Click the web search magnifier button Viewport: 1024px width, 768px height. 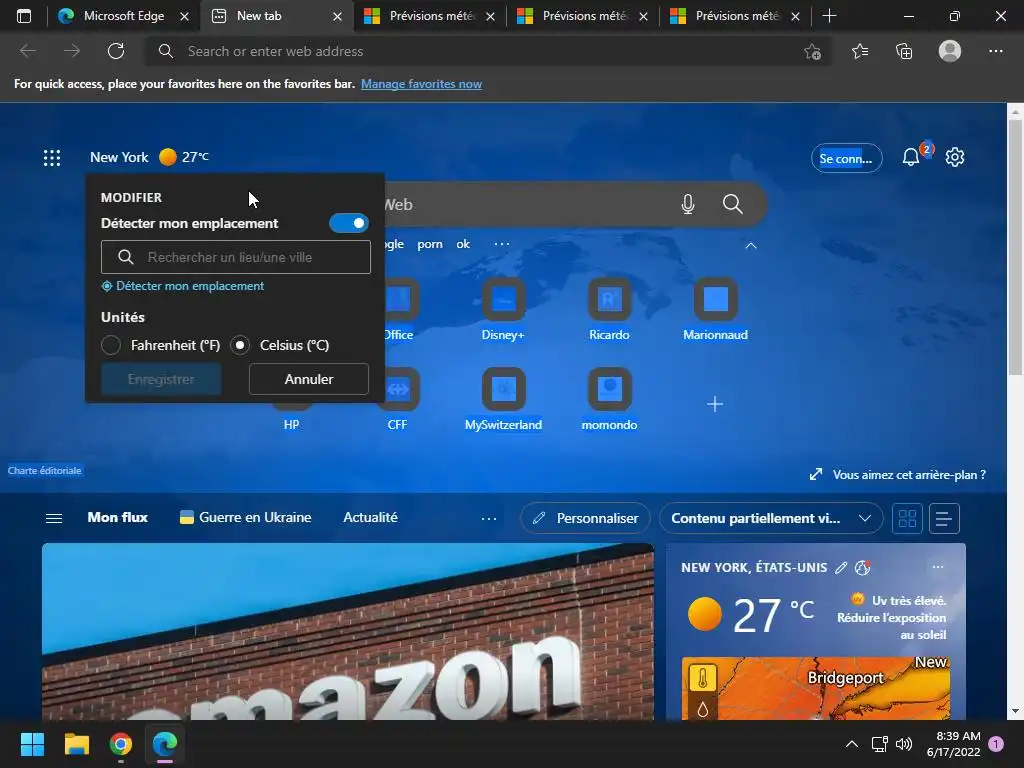tap(733, 204)
